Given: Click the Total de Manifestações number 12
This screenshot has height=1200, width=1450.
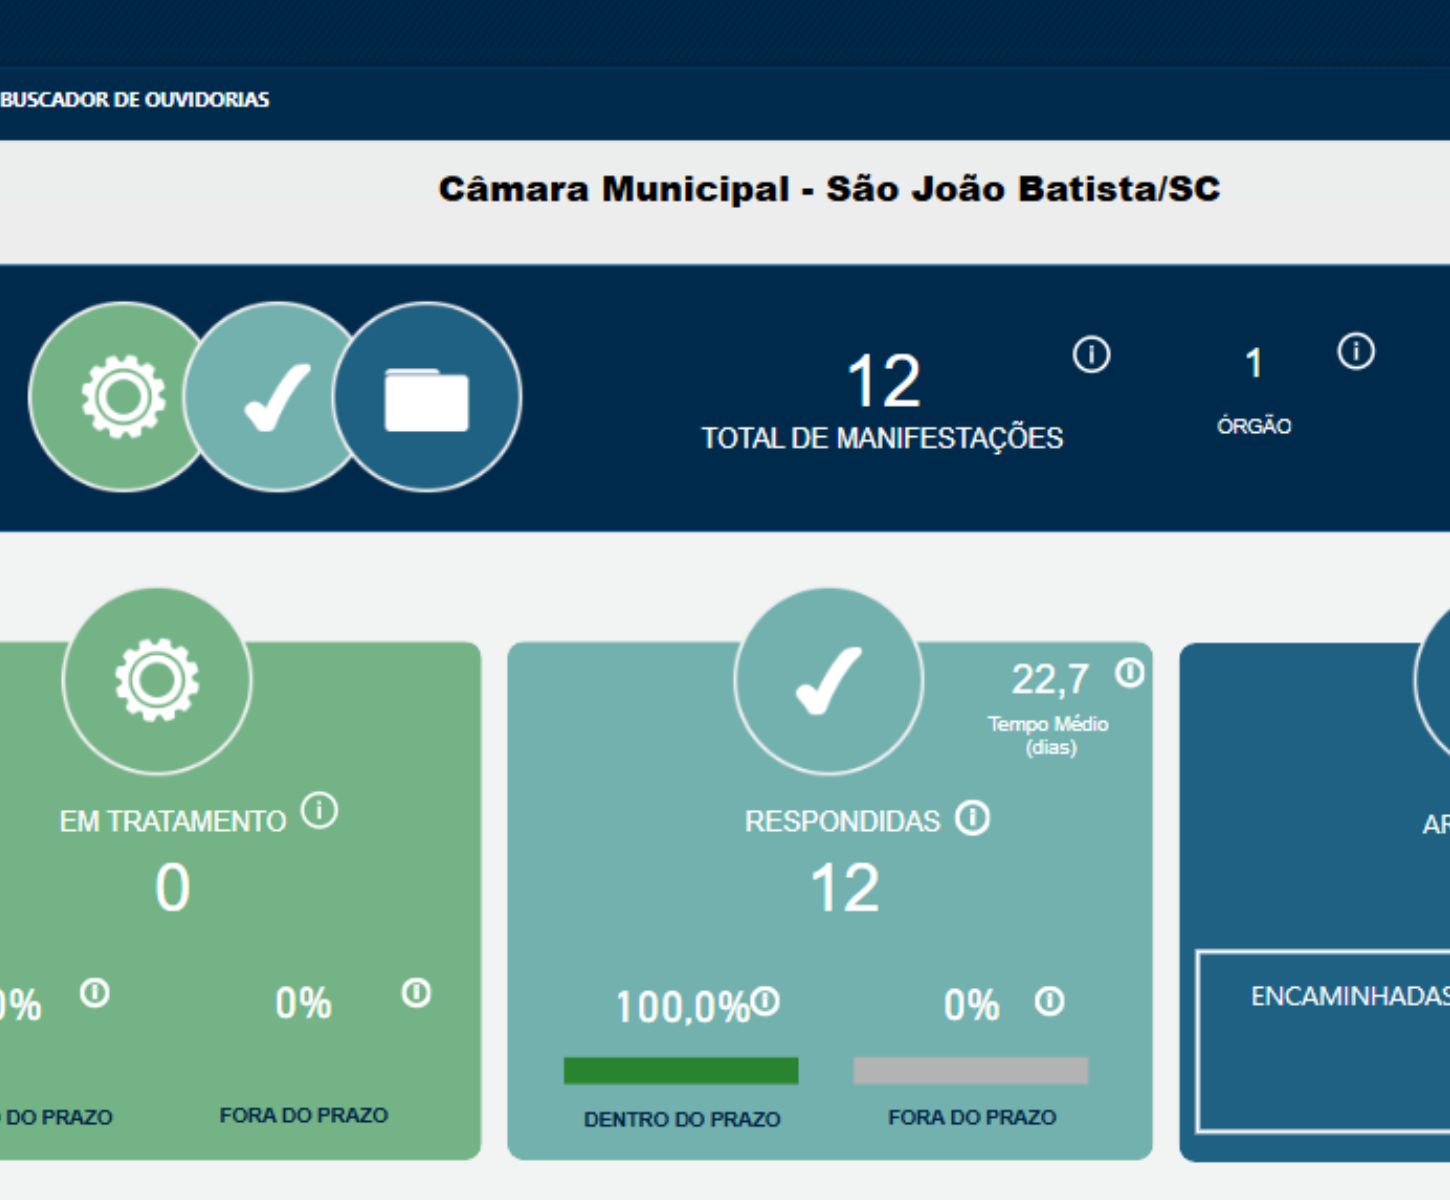Looking at the screenshot, I should click(883, 382).
